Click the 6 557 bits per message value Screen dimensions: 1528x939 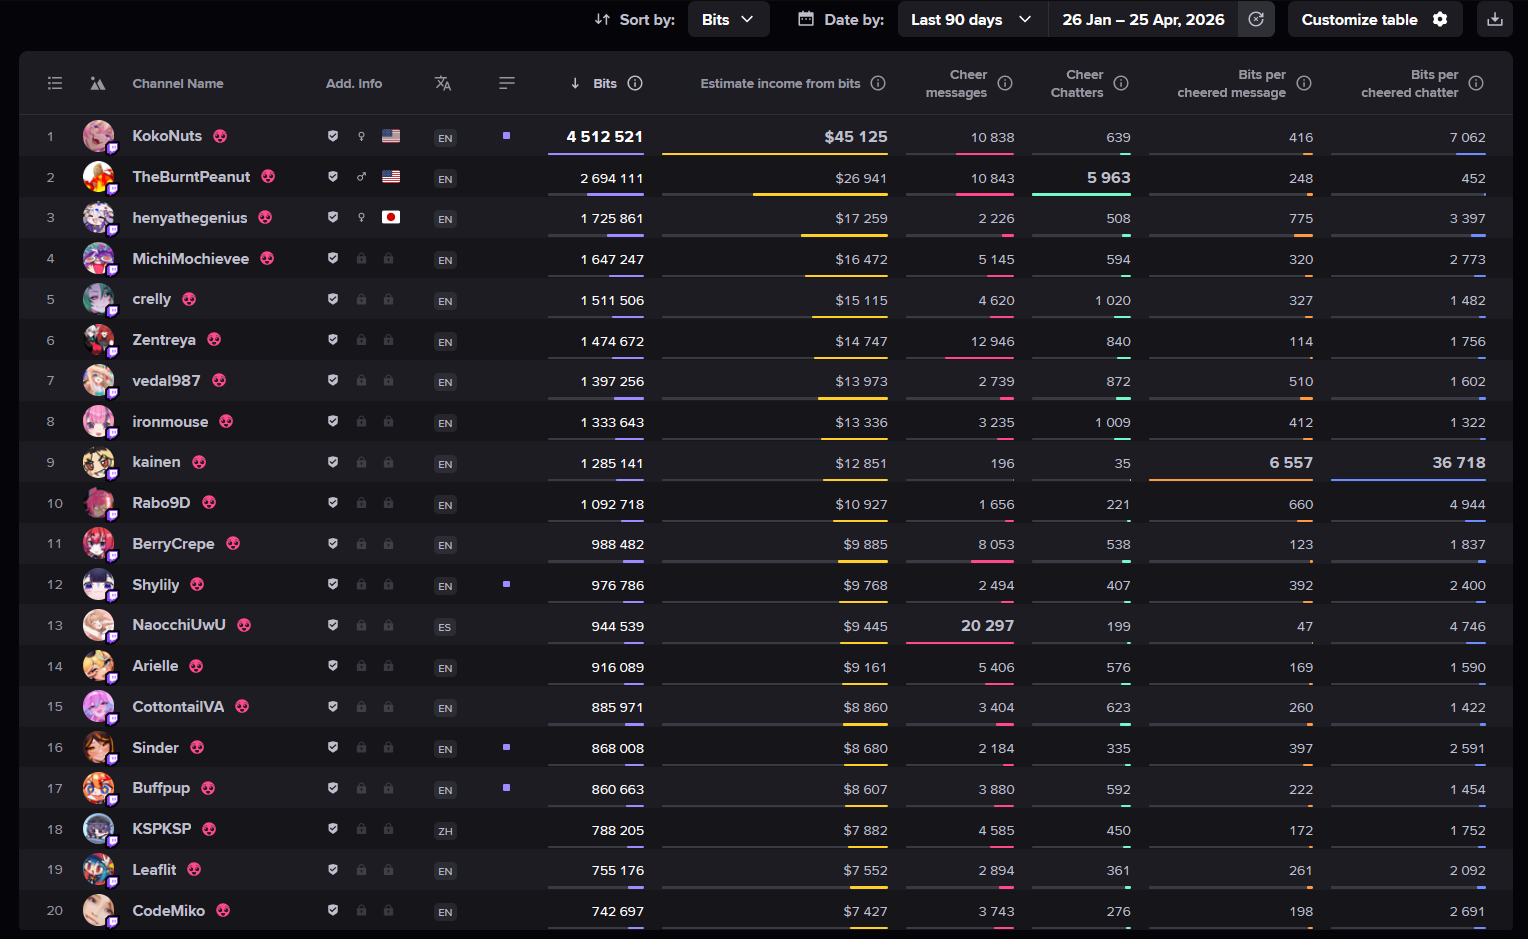[x=1291, y=462]
